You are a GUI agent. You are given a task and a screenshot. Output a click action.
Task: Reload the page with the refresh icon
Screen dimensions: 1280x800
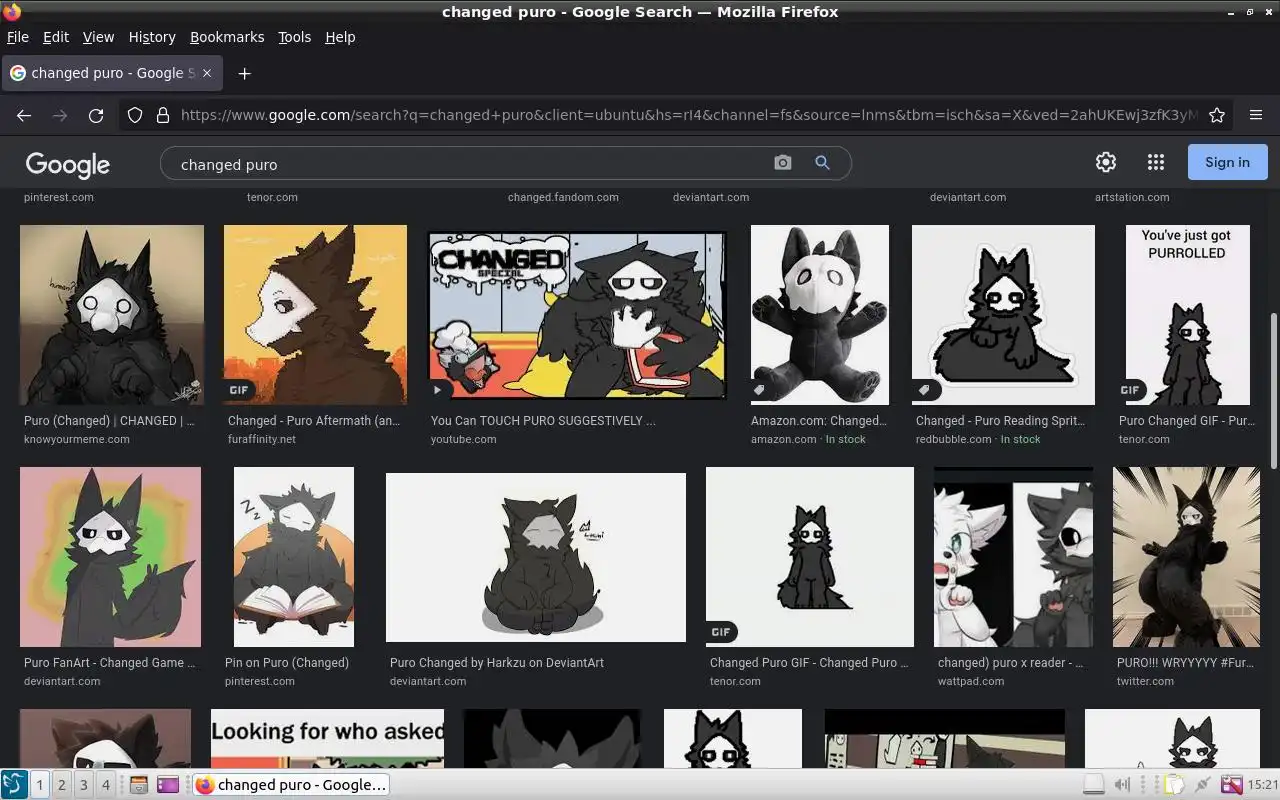click(x=96, y=115)
